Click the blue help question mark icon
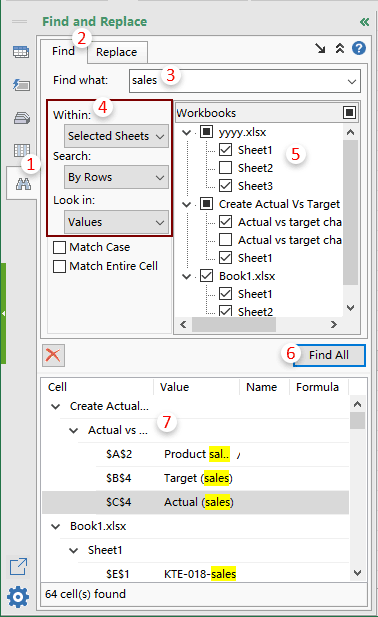 358,48
